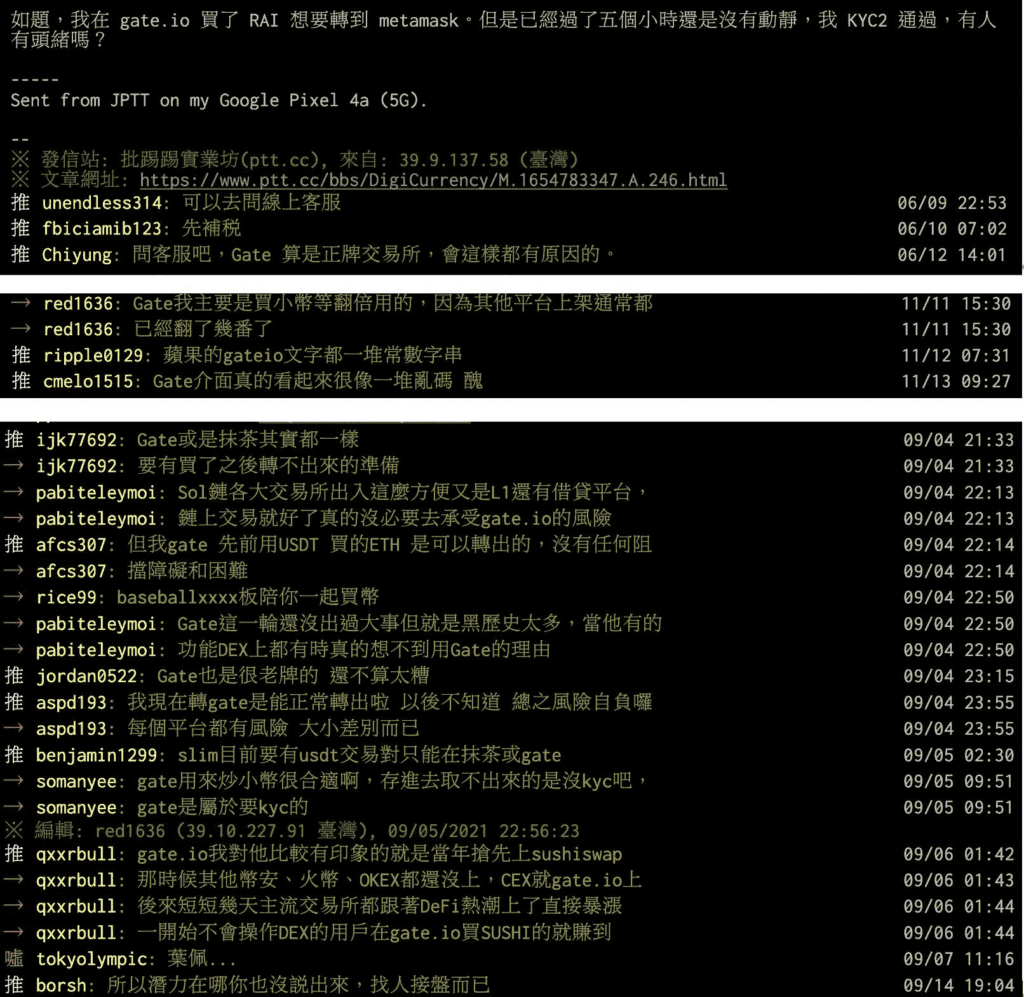Click comment '先補稅'
The height and width of the screenshot is (997, 1024).
click(x=212, y=228)
